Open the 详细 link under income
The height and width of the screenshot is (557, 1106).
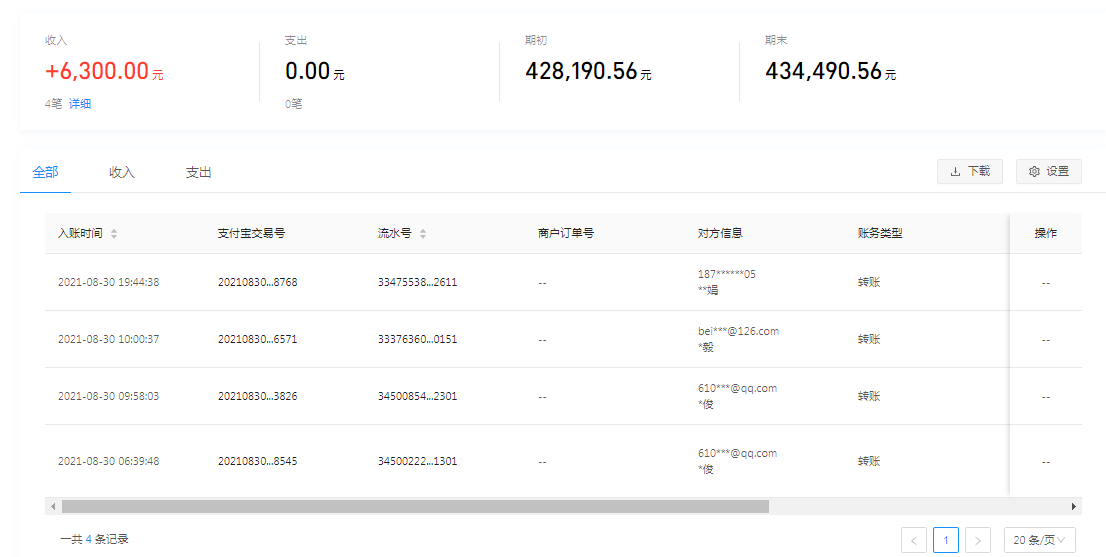pos(80,103)
